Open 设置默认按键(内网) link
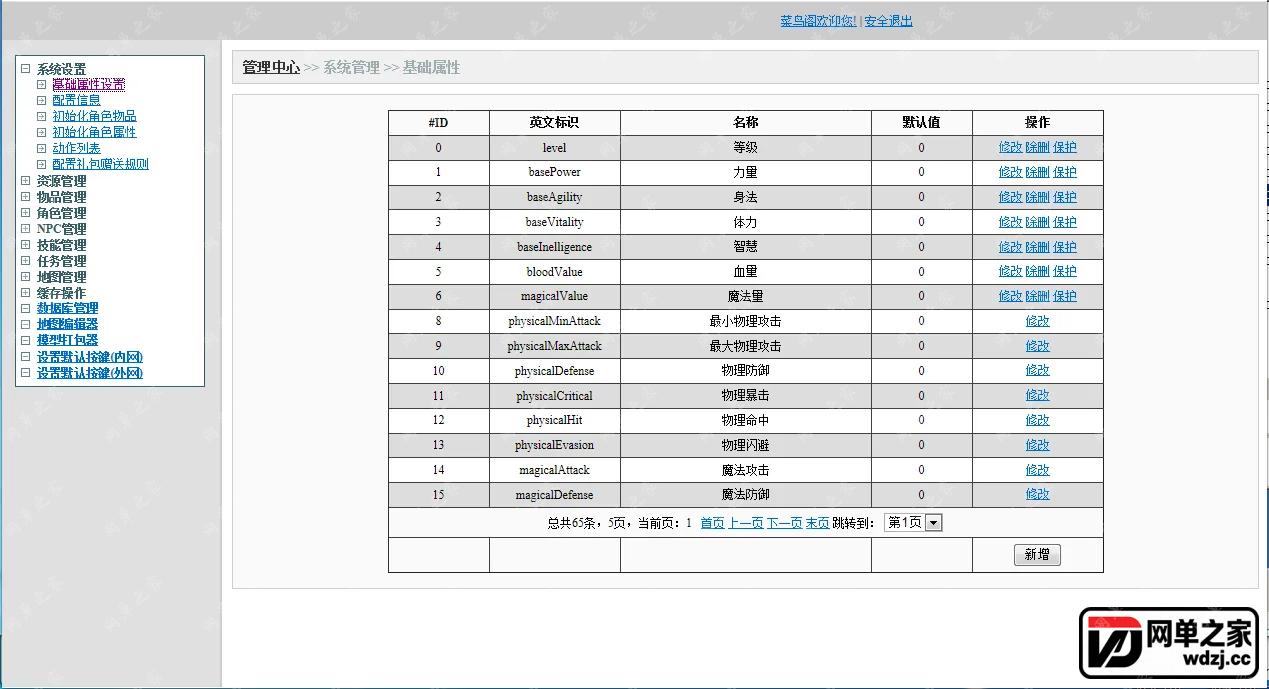 90,357
